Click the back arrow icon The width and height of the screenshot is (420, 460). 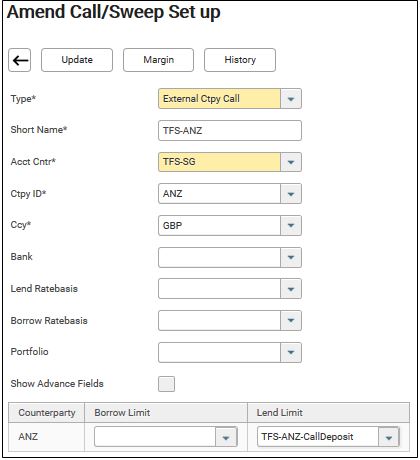(x=20, y=60)
